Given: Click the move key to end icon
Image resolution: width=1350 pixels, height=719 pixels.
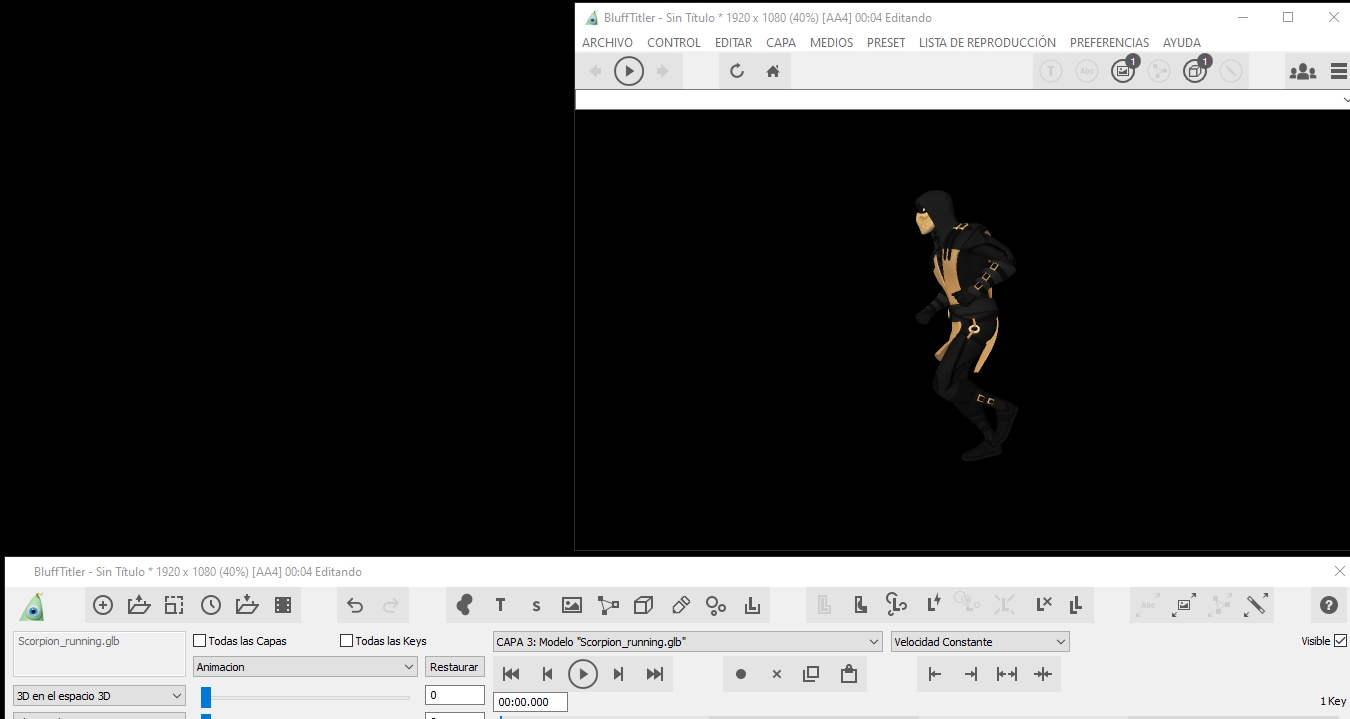Looking at the screenshot, I should pyautogui.click(x=971, y=674).
